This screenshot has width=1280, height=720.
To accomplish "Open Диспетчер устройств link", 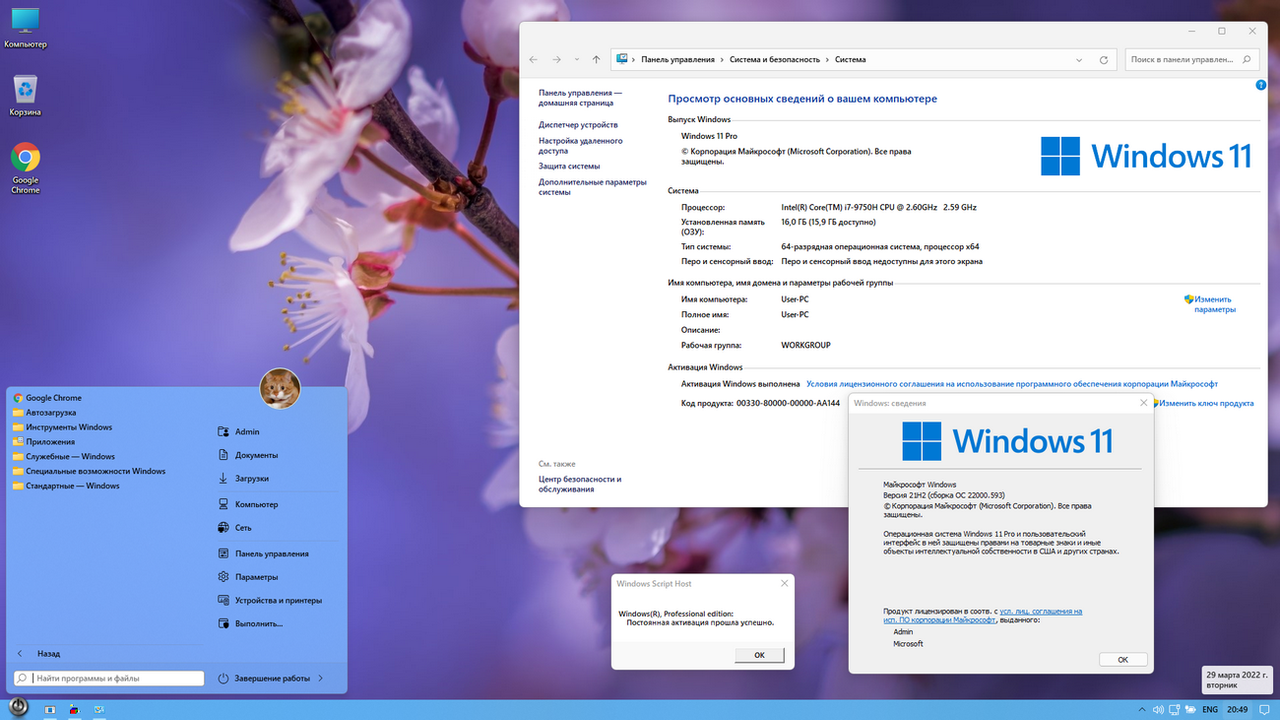I will pyautogui.click(x=578, y=125).
